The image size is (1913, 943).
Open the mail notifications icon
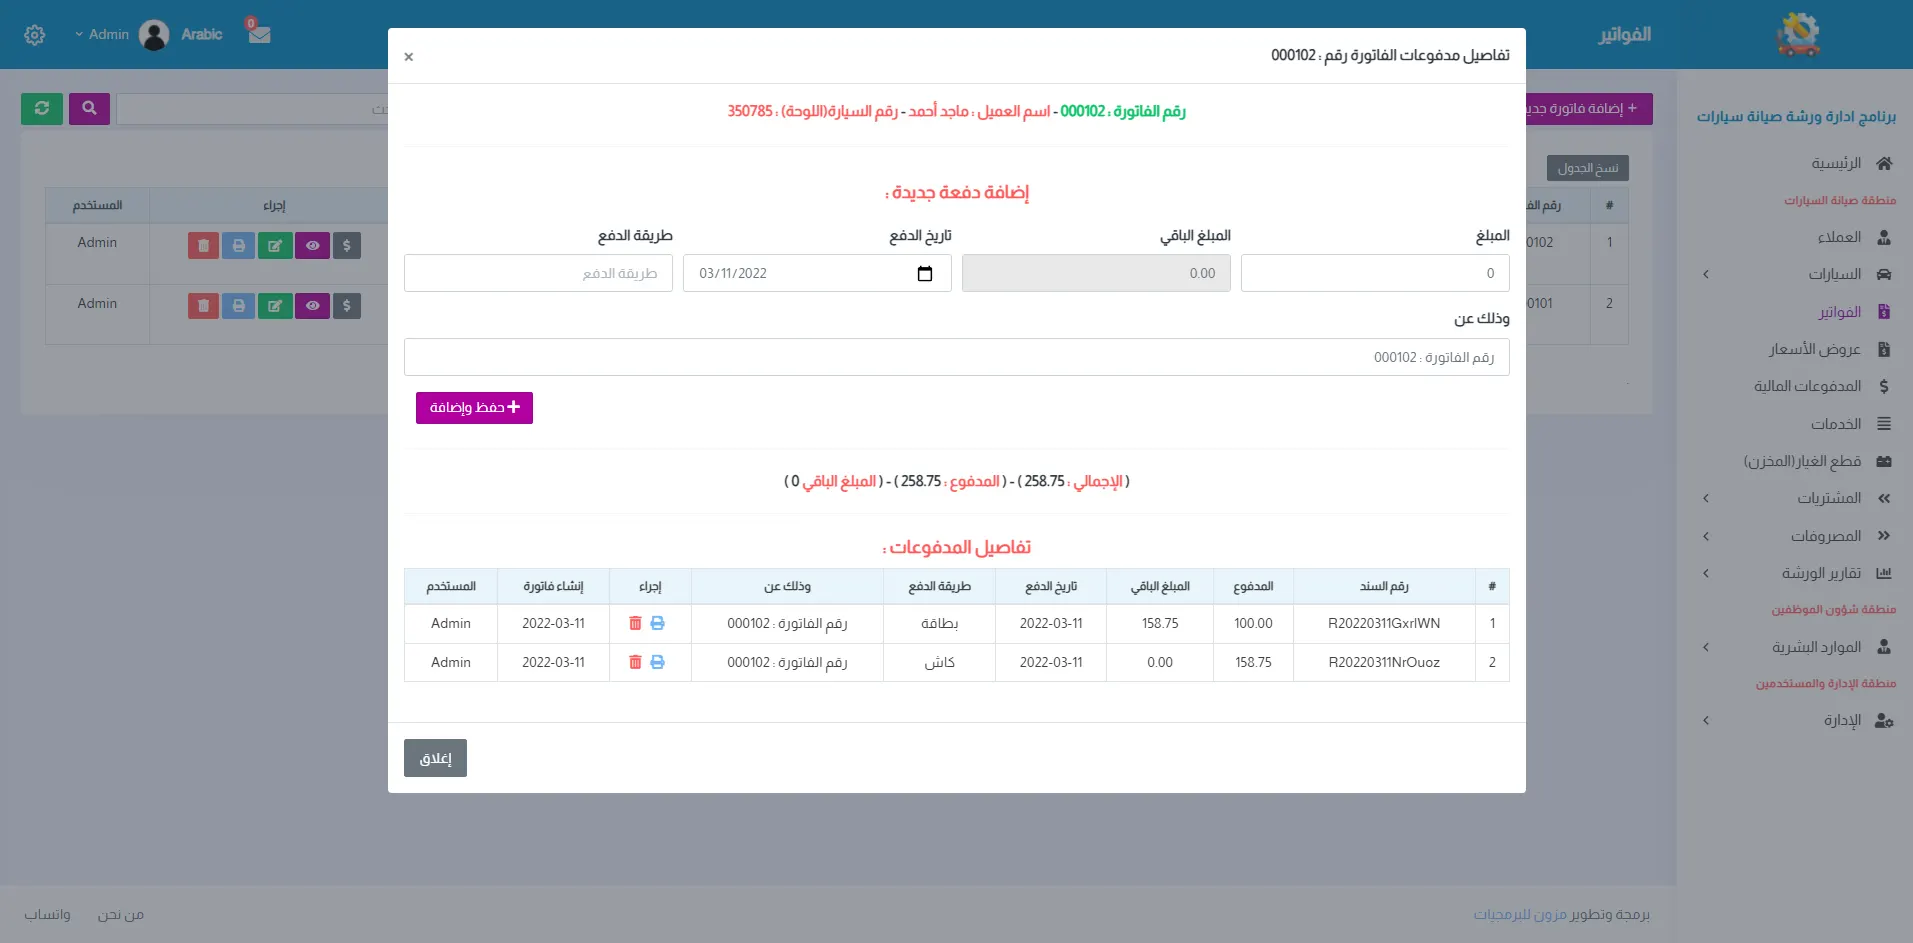259,34
